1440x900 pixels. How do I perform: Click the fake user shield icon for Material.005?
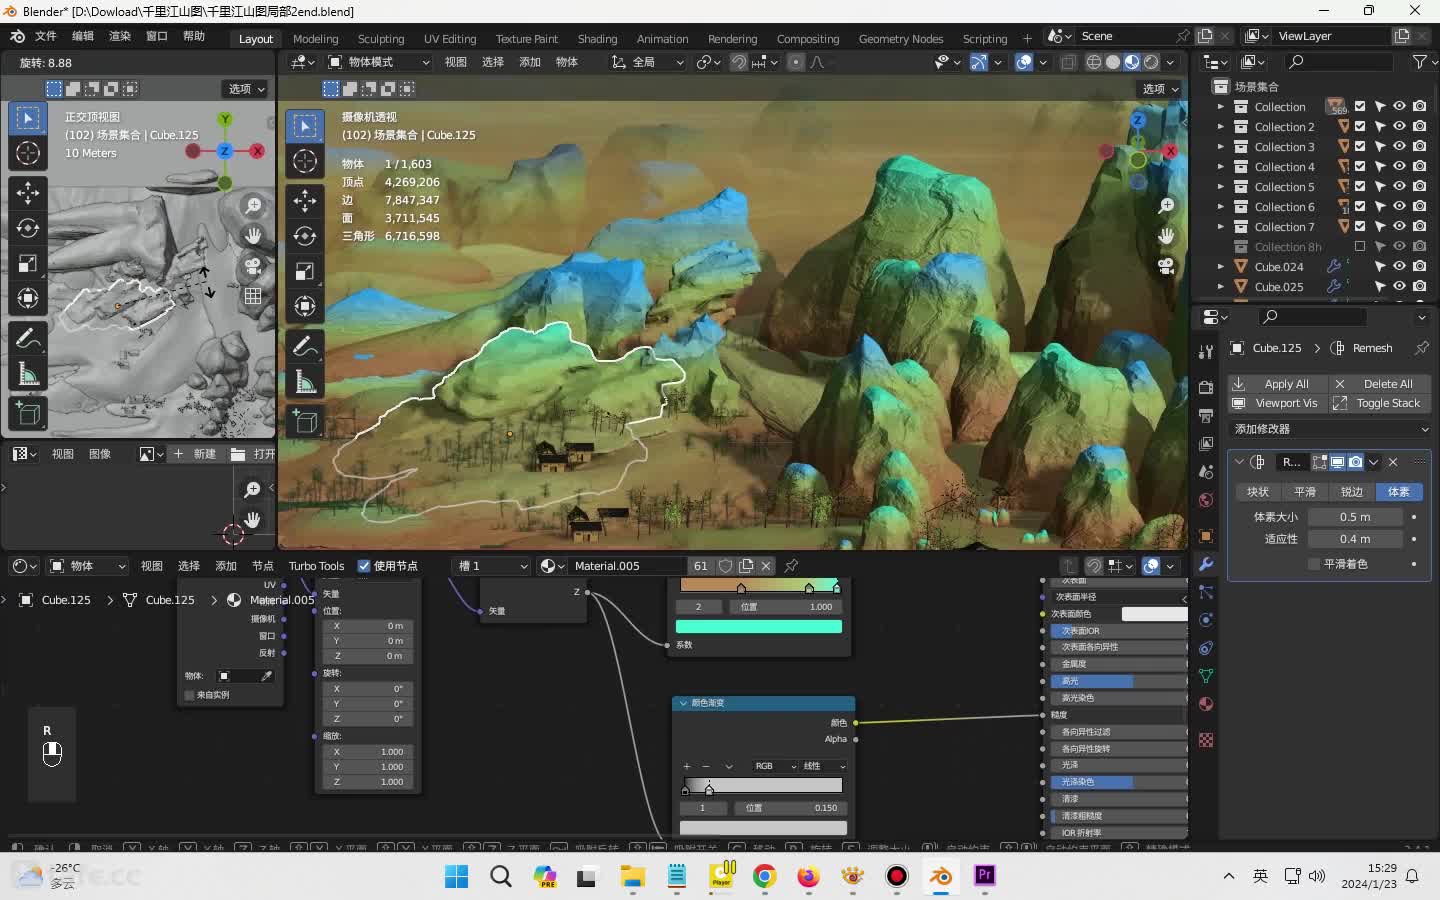tap(726, 566)
